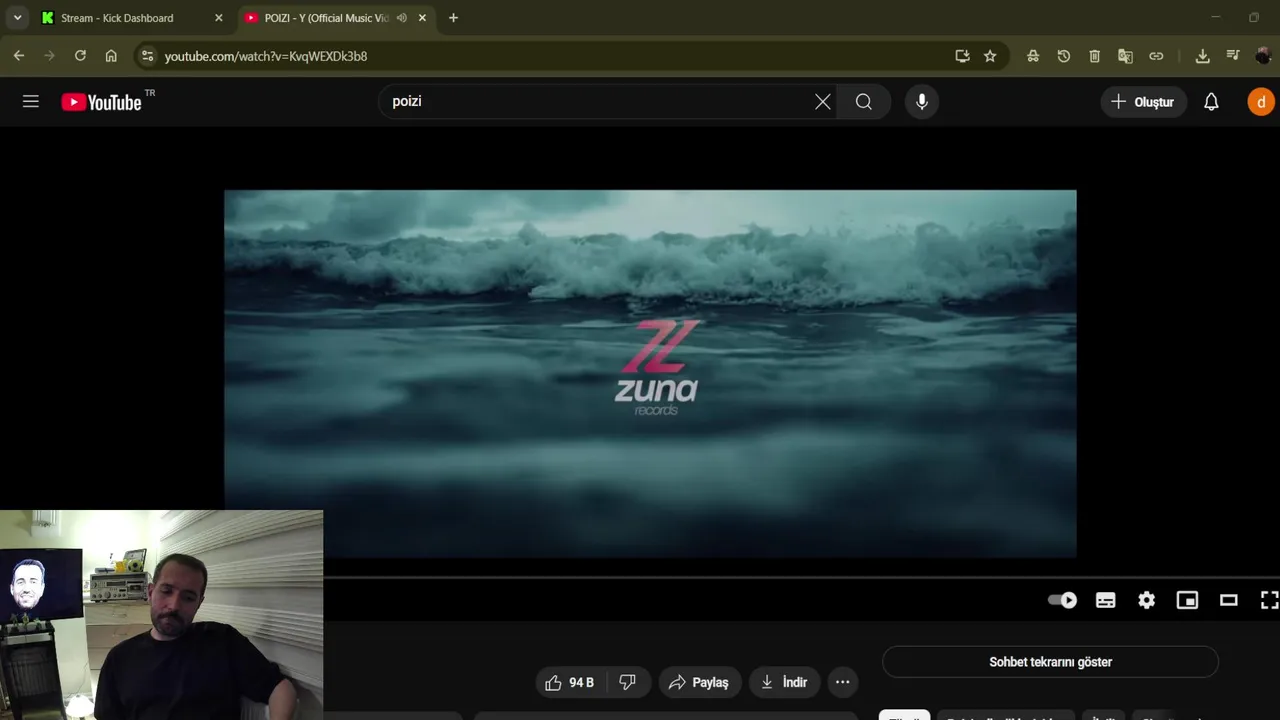Viewport: 1280px width, 720px height.
Task: Open the Oluştur create menu
Action: point(1143,101)
